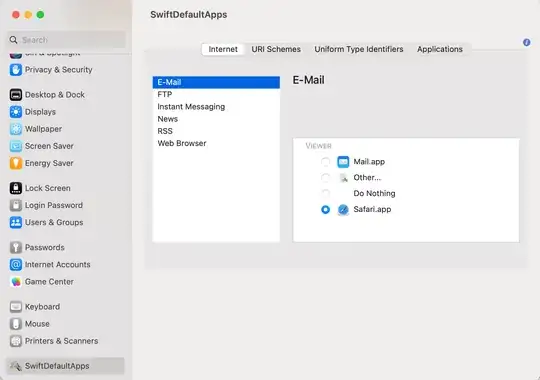
Task: Select the Other... radio button
Action: coord(325,178)
